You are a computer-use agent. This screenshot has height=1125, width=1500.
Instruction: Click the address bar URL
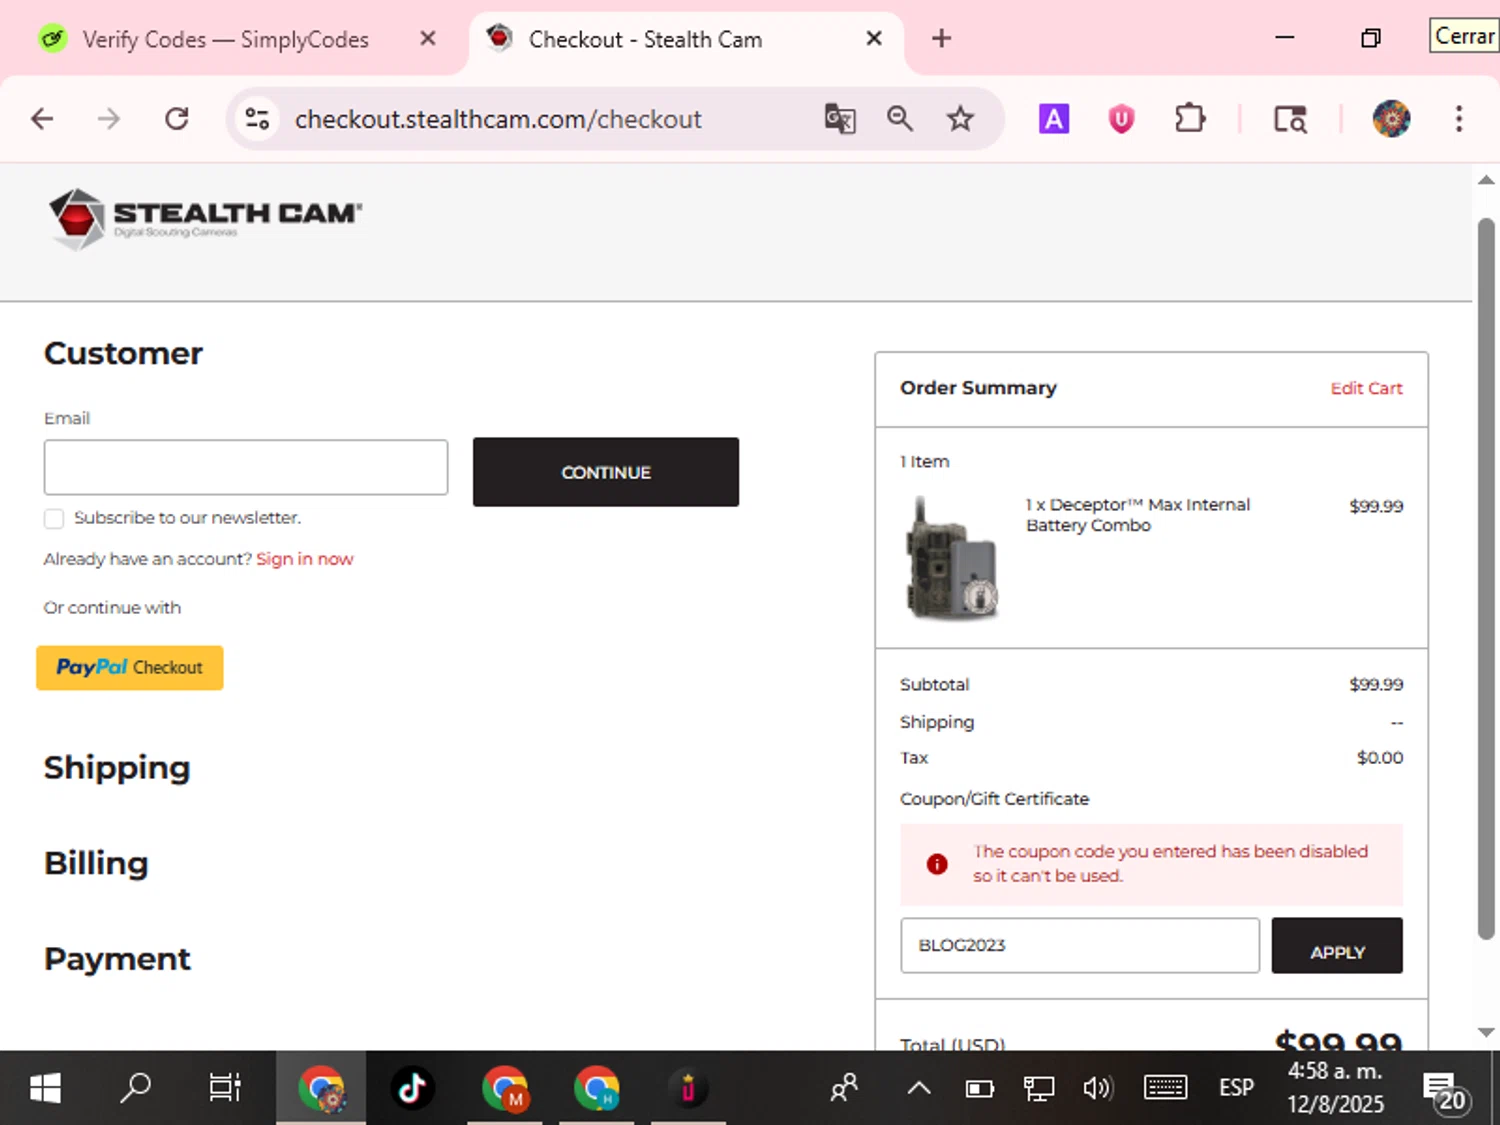click(x=498, y=119)
